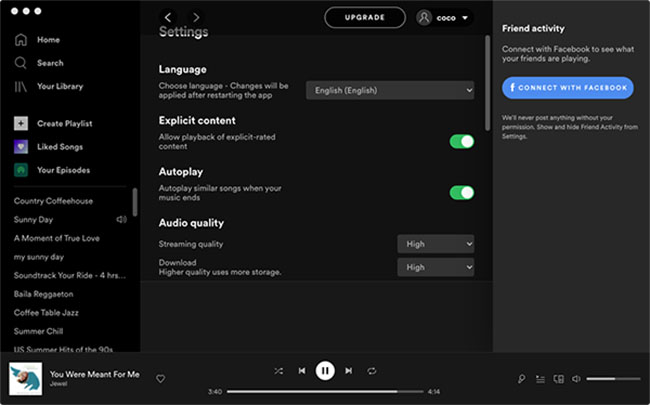This screenshot has width=650, height=405.
Task: Toggle repeat mode
Action: point(372,371)
